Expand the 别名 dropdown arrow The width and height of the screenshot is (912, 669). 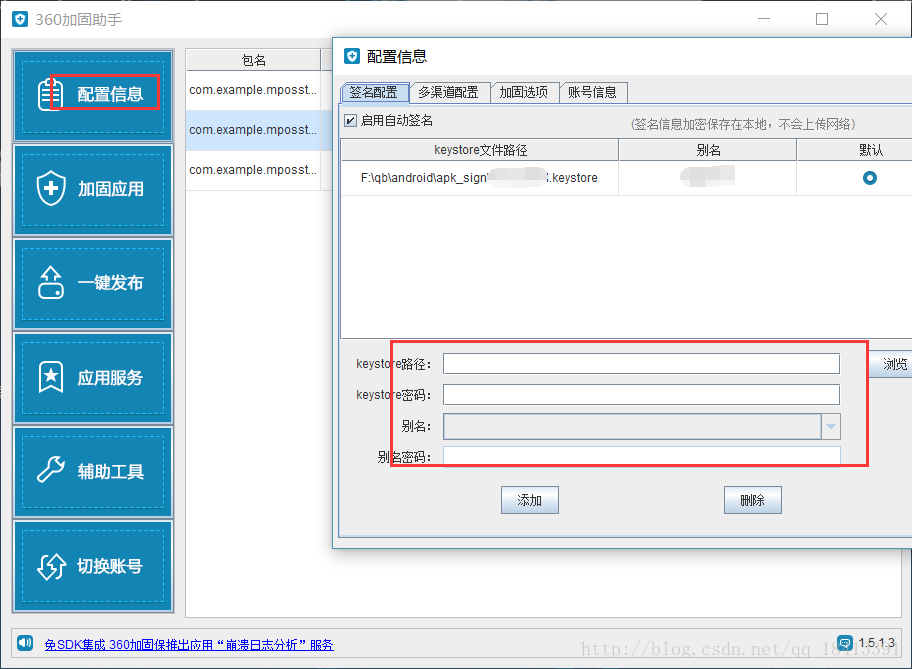point(831,426)
